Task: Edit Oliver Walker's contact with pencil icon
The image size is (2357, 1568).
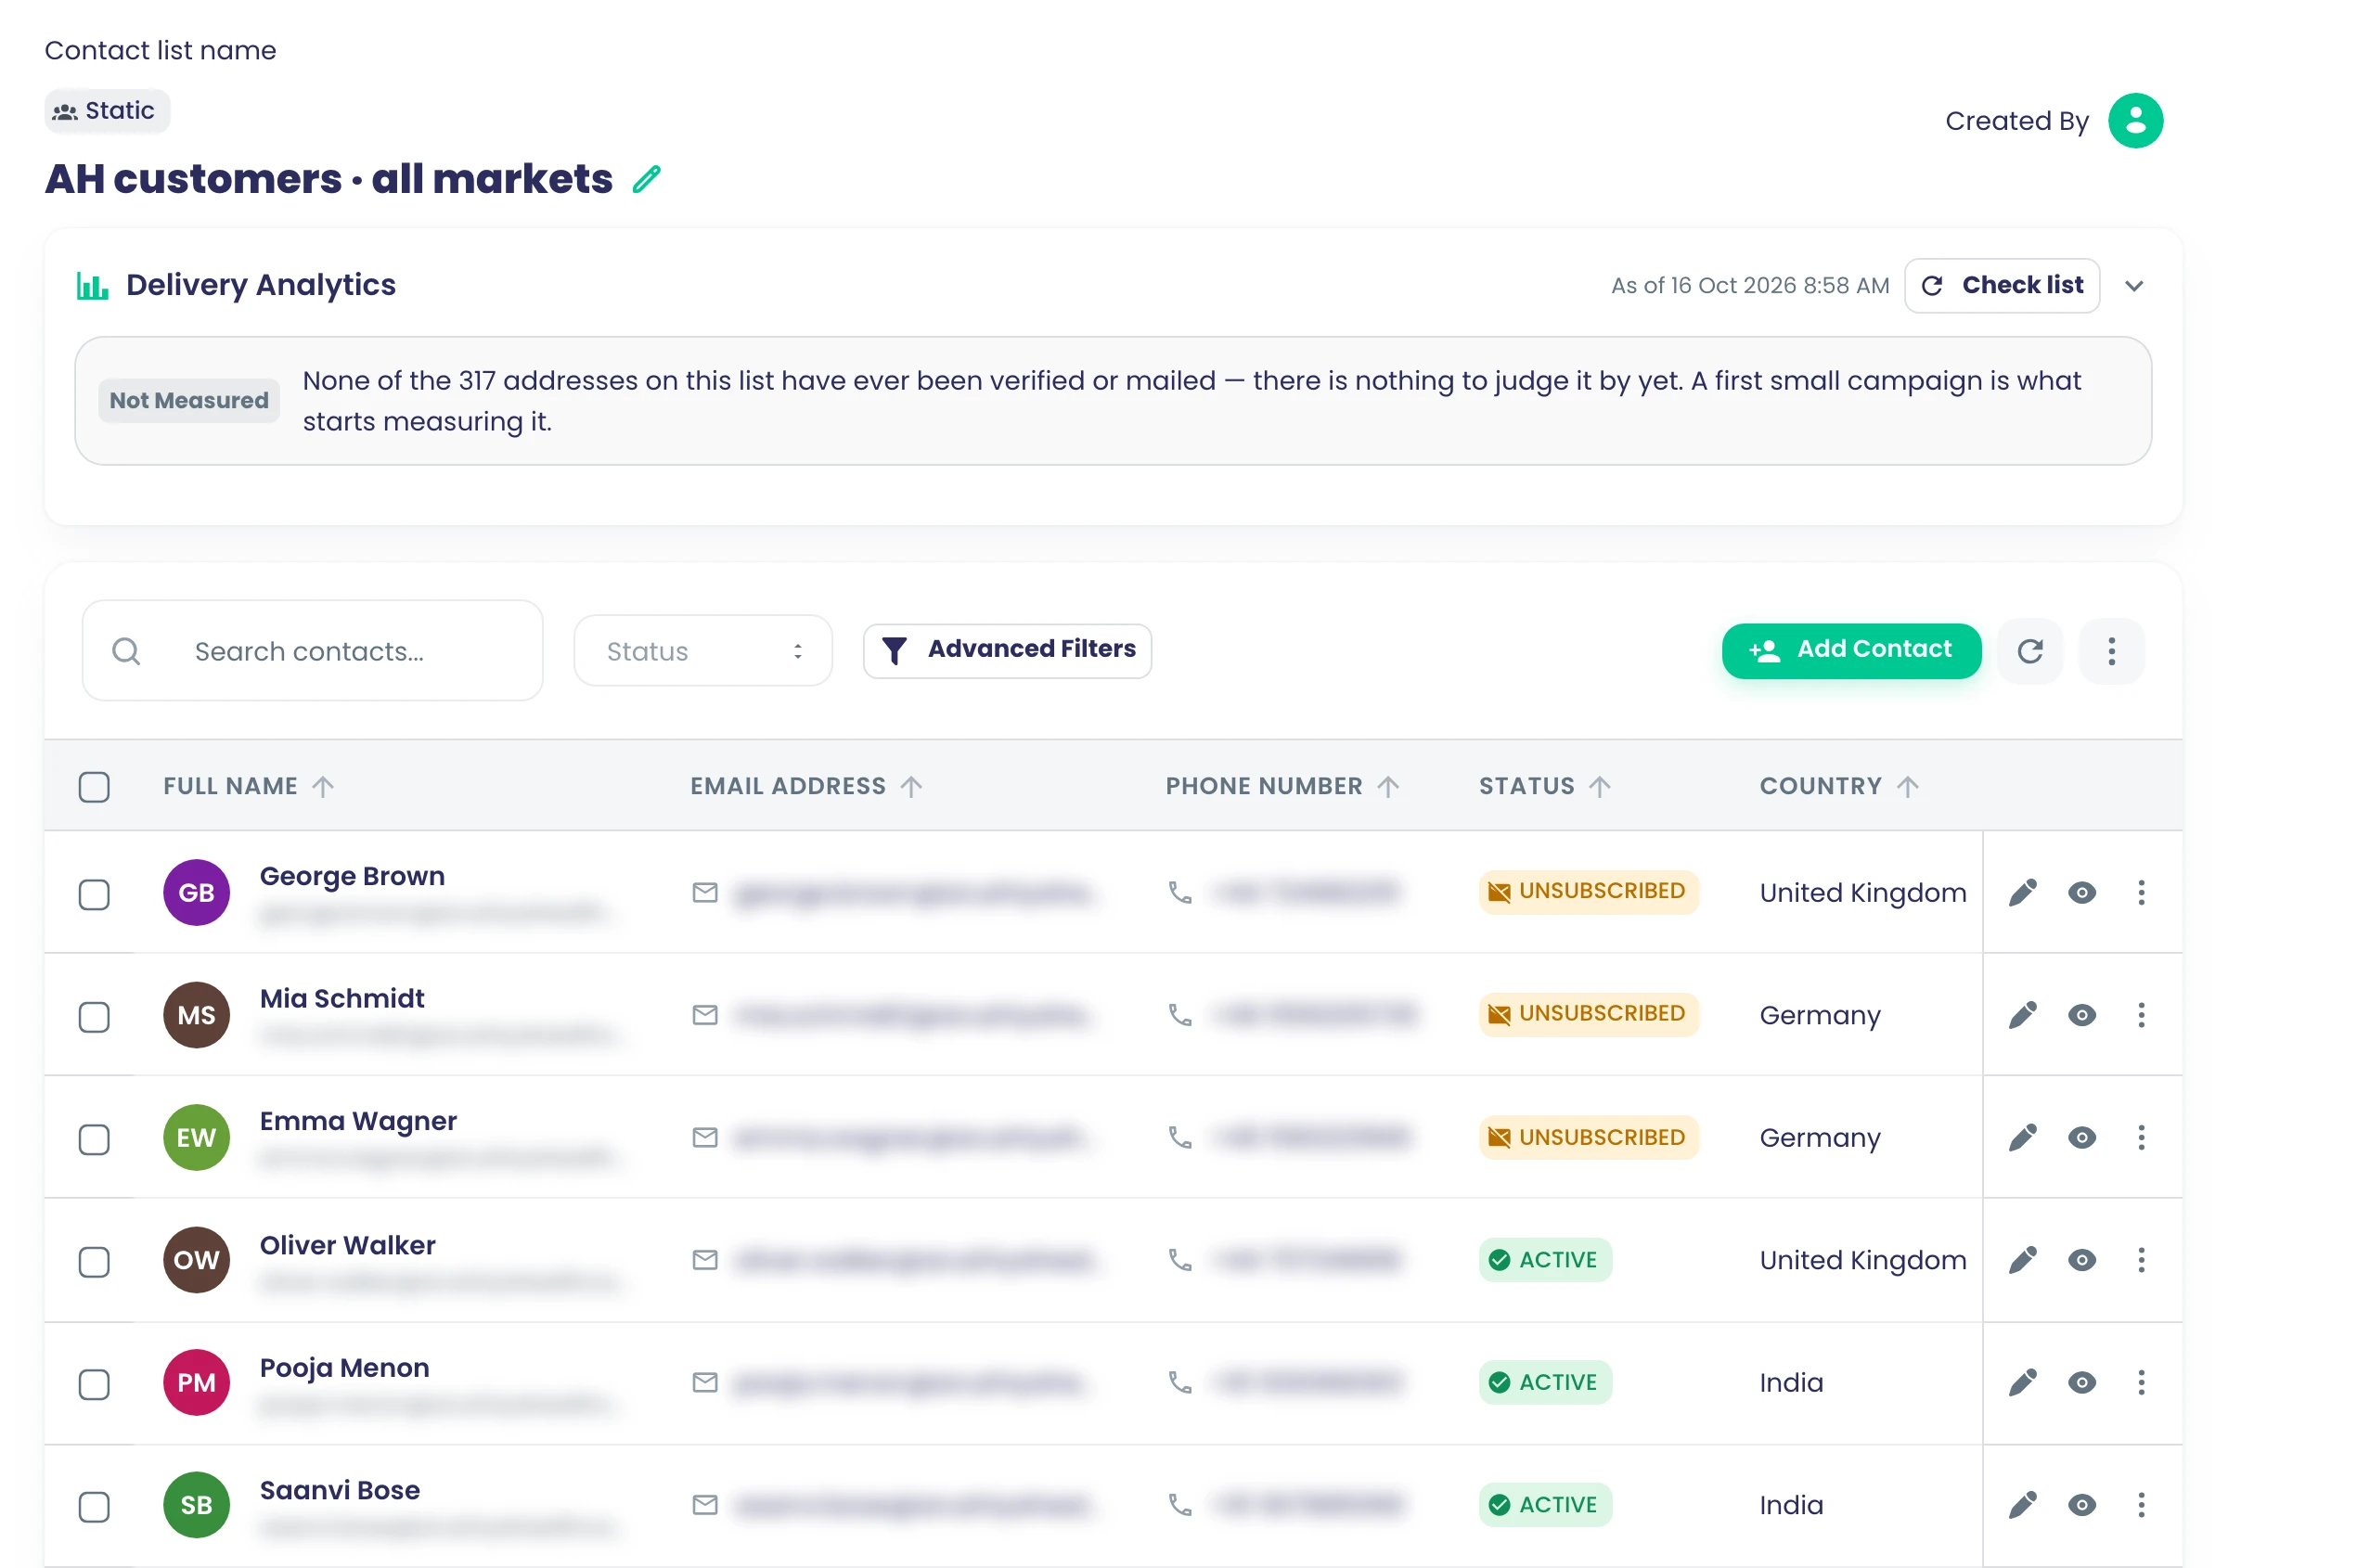Action: (2022, 1260)
